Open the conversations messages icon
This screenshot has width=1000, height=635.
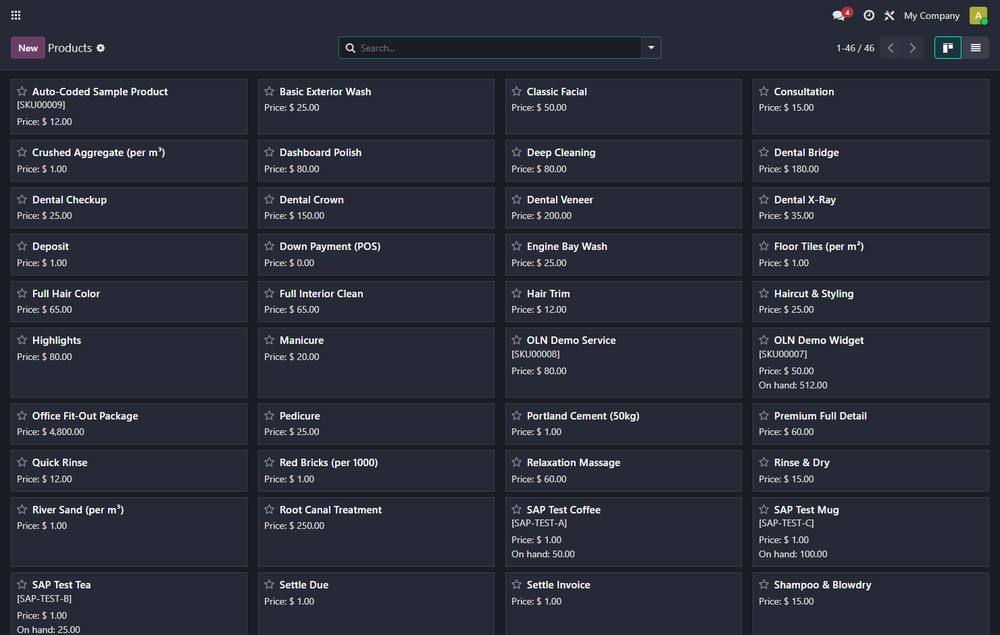(x=841, y=15)
